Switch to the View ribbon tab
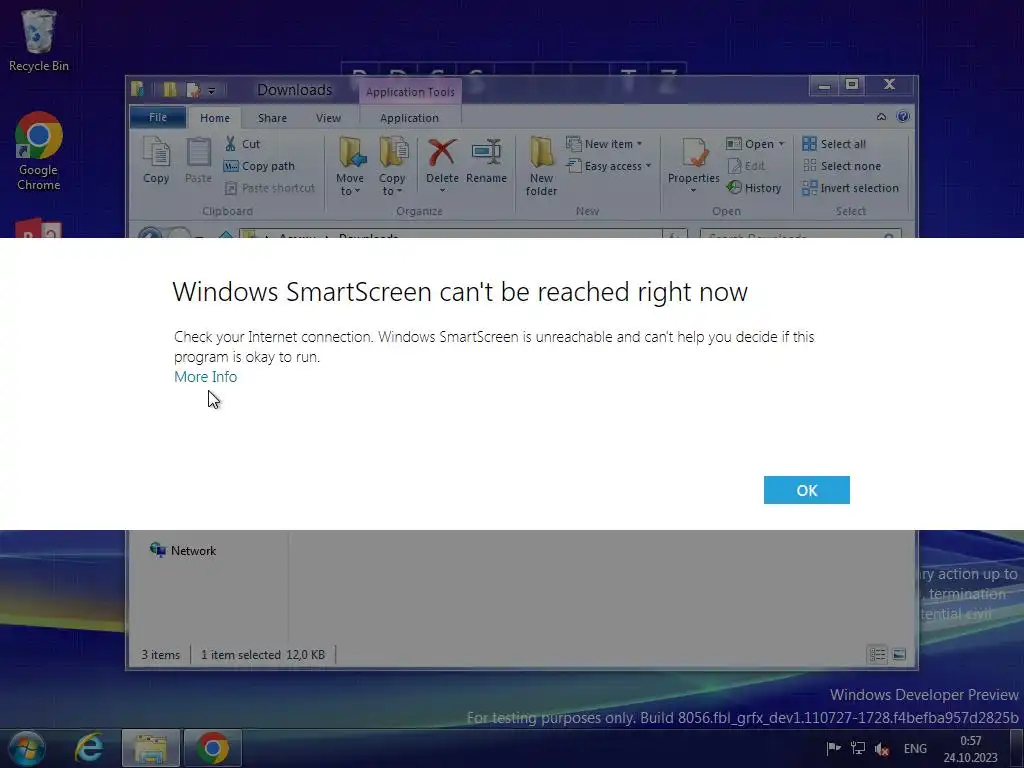The image size is (1024, 768). click(328, 118)
